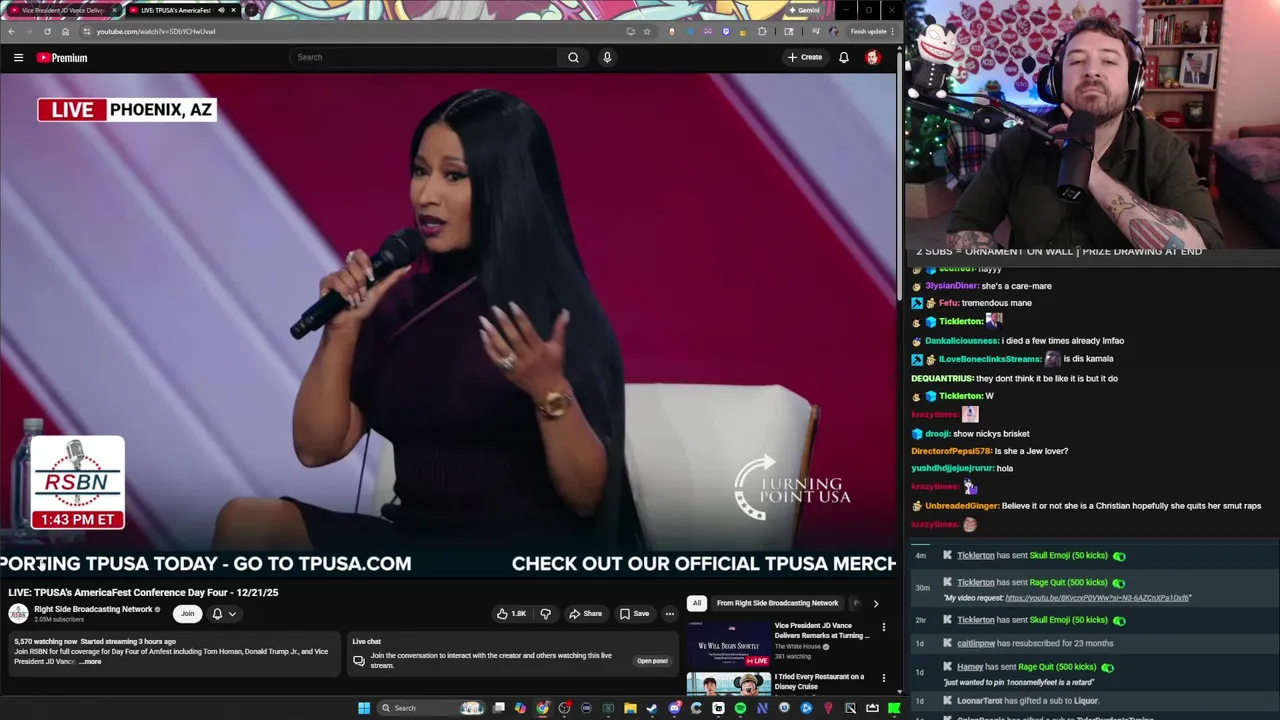Select the youtube.com address bar URL

[155, 31]
